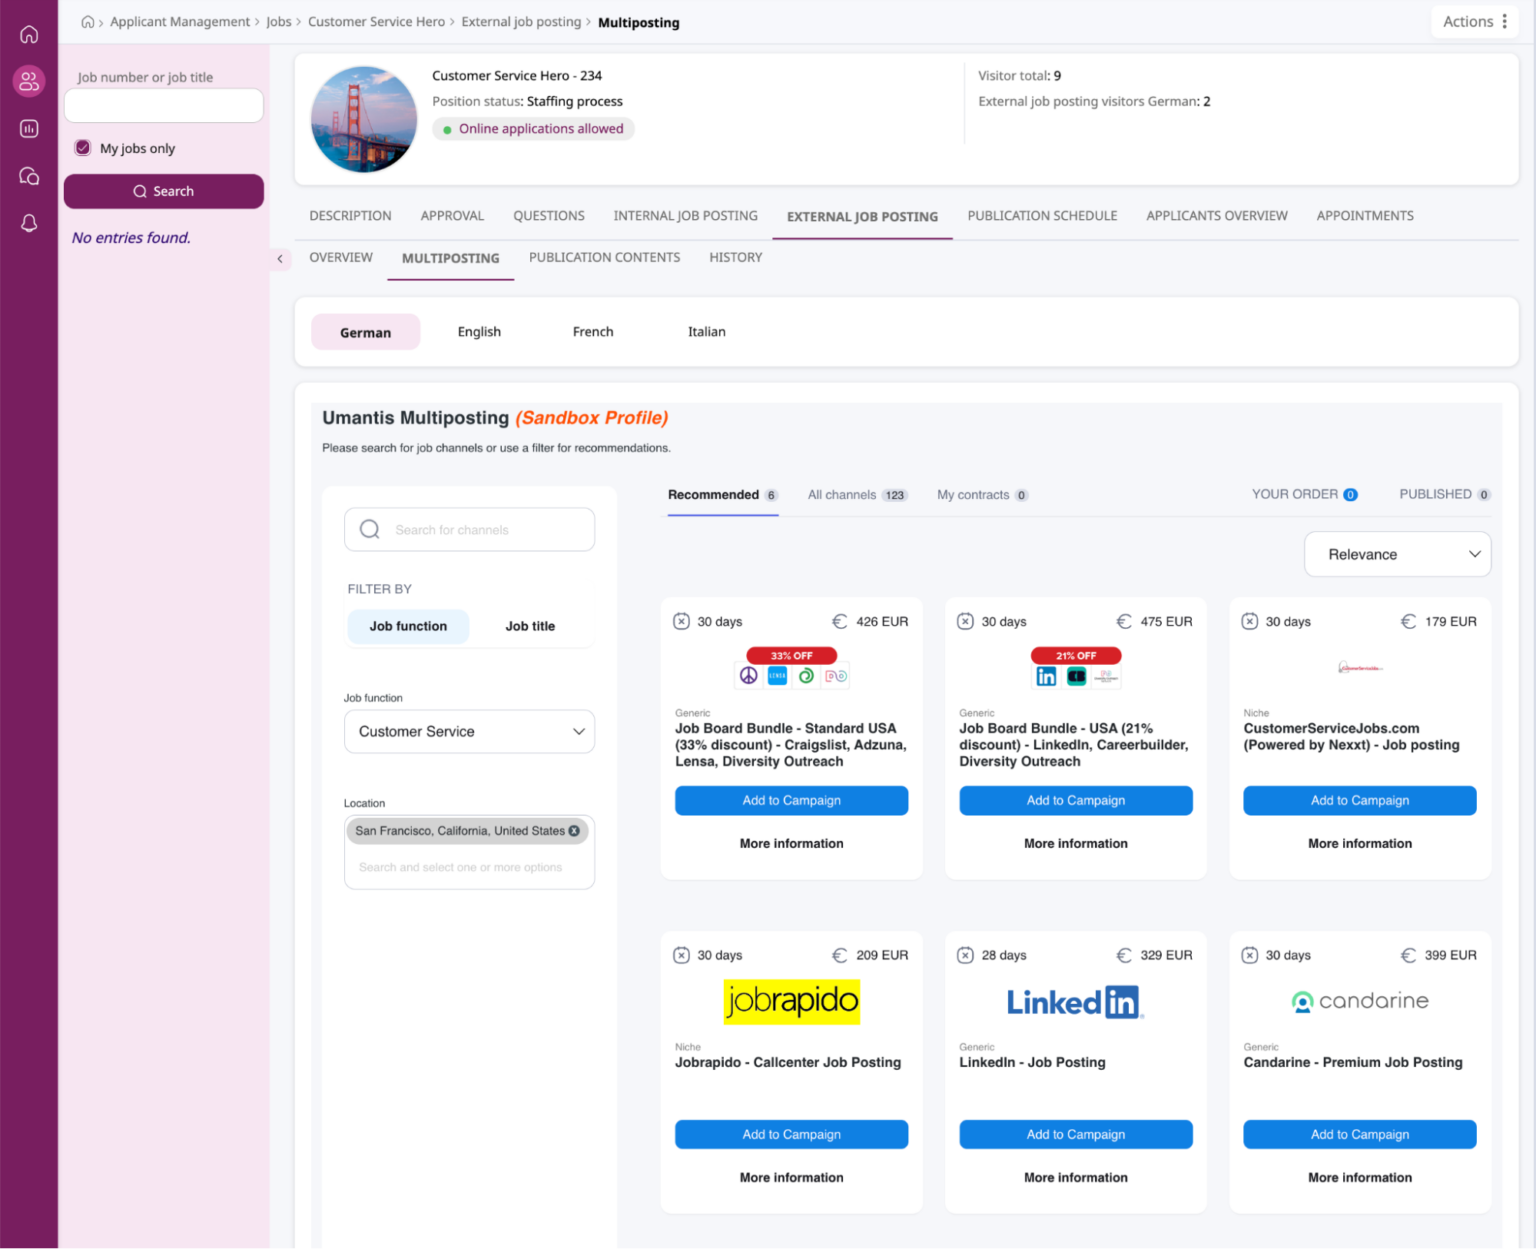
Task: Click the home icon in left sidebar
Action: coord(29,35)
